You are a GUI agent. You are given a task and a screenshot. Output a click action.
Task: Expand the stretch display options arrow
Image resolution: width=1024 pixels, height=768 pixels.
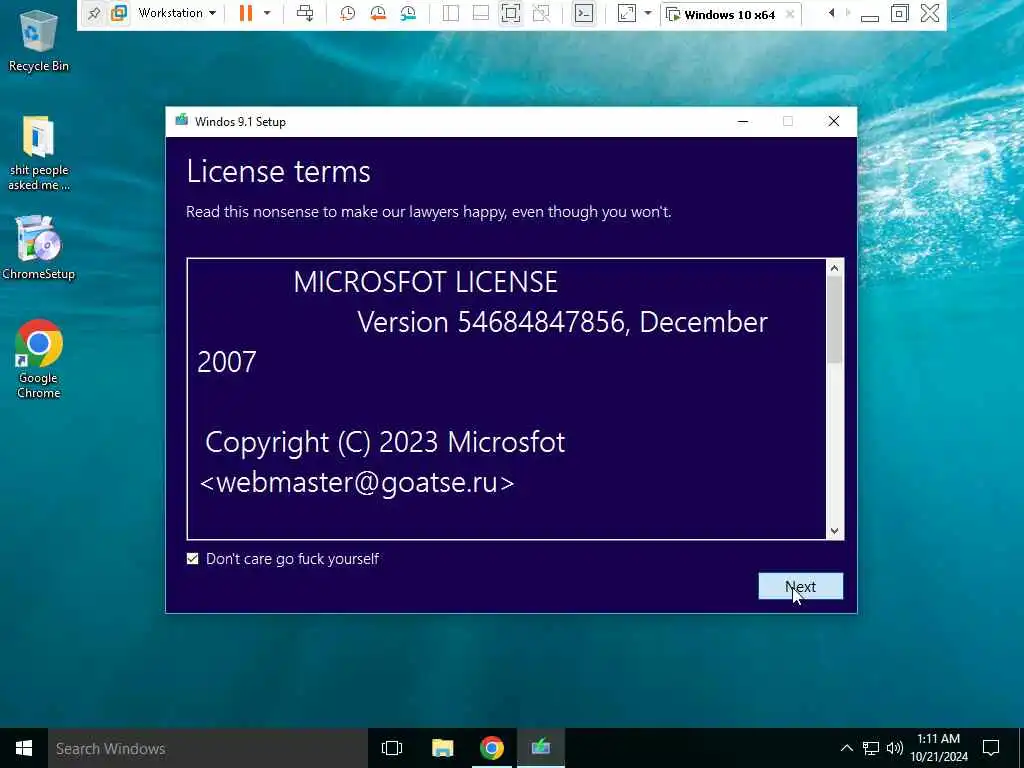click(x=648, y=13)
